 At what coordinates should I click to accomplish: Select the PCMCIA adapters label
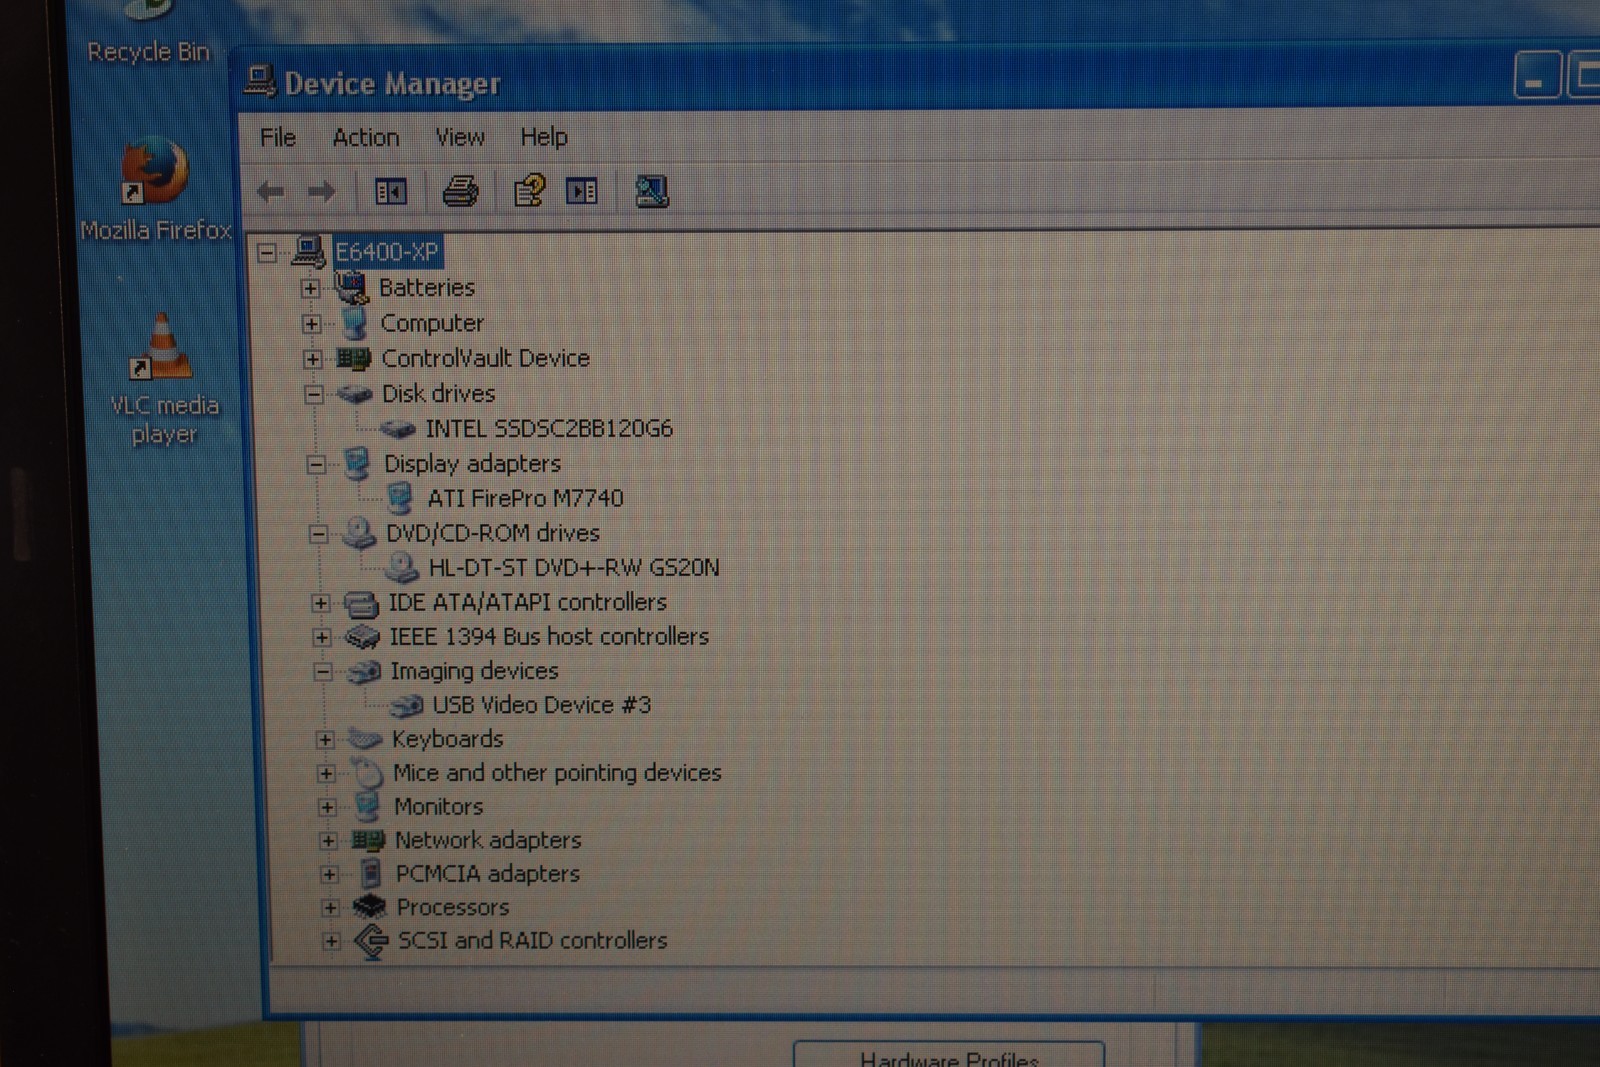[488, 874]
